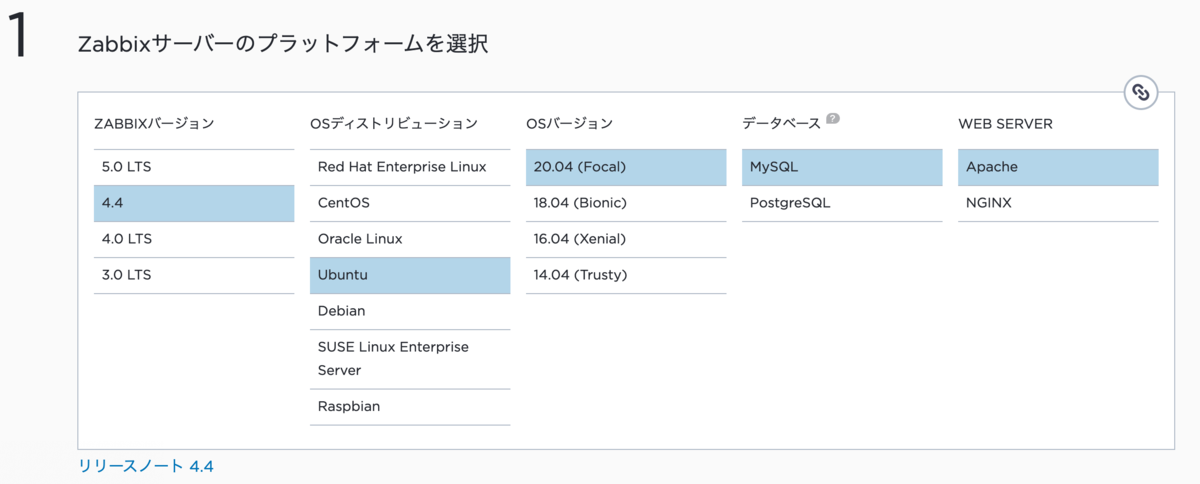1200x484 pixels.
Task: Choose Zabbix version 3.0 LTS
Action: (x=194, y=275)
